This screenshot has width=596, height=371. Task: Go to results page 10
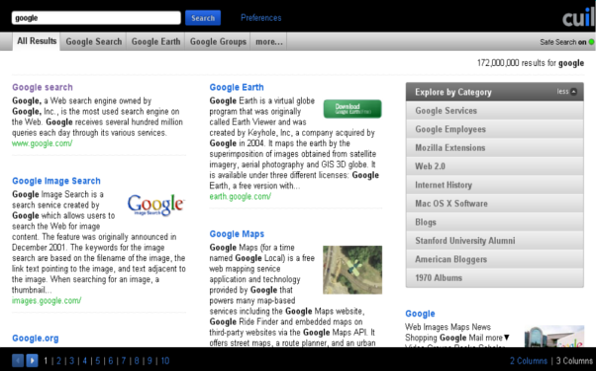point(165,361)
